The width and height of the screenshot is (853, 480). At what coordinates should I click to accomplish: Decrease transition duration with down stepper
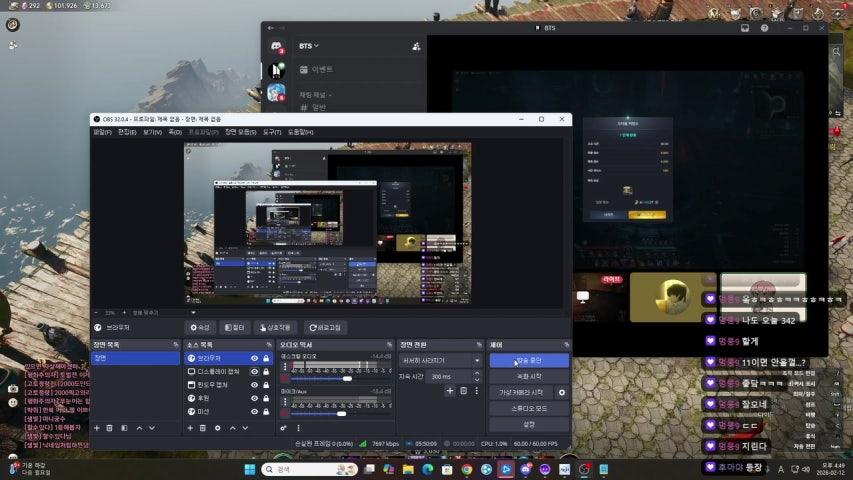(x=477, y=379)
